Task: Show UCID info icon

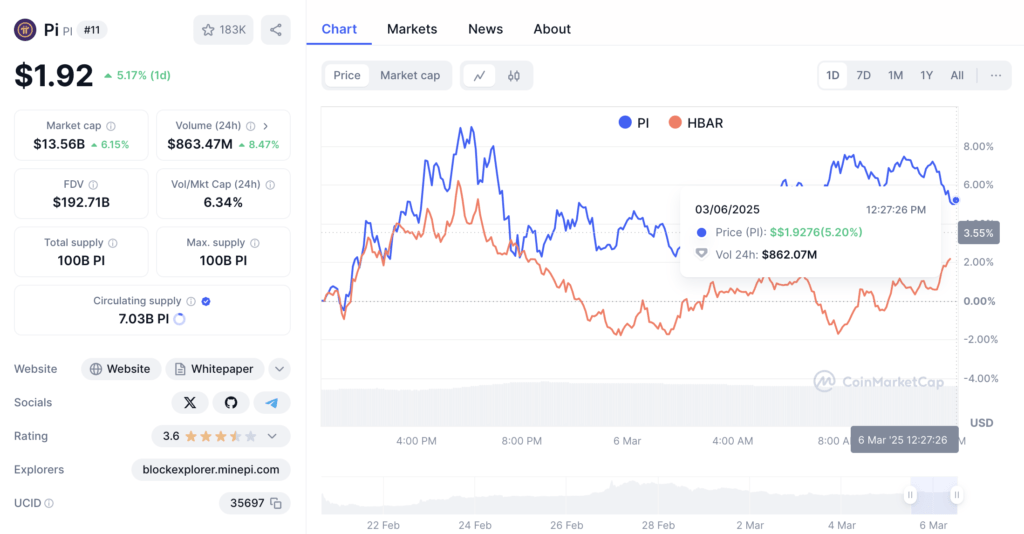Action: (49, 503)
